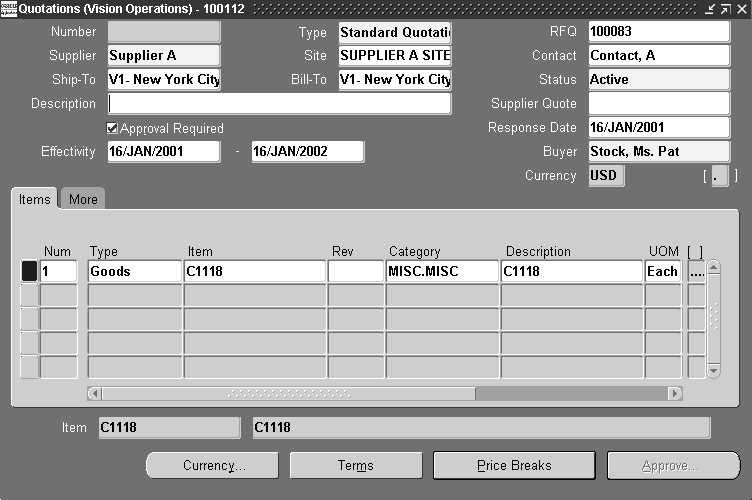Click the Type cell showing Goods

(135, 271)
